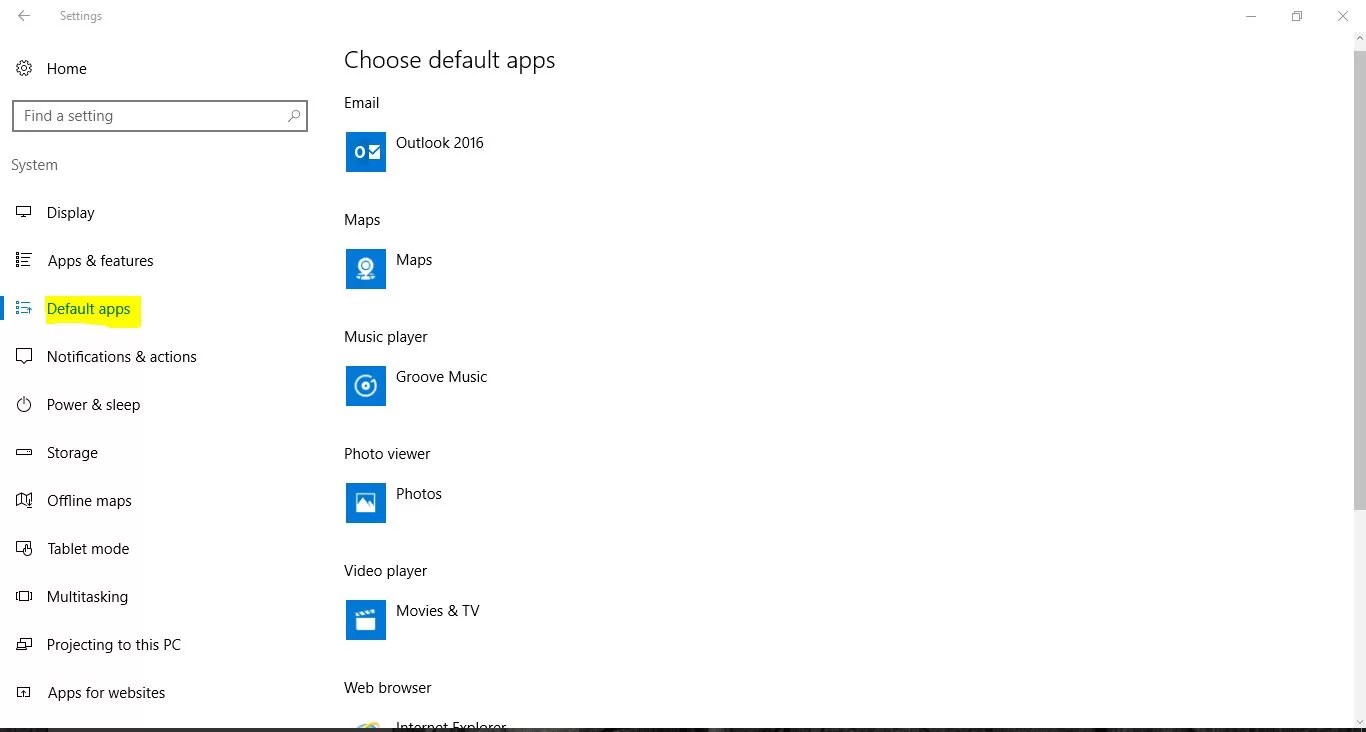The image size is (1366, 732).
Task: Click the Maps app icon
Action: tap(366, 269)
